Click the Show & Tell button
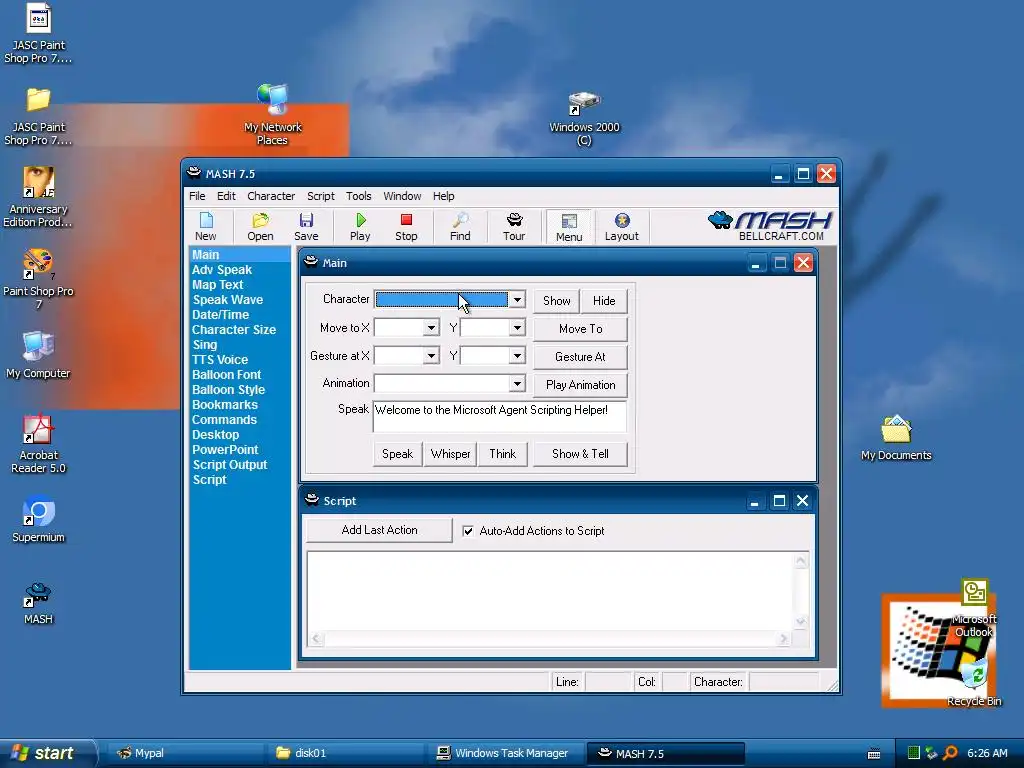The width and height of the screenshot is (1024, 768). (581, 454)
